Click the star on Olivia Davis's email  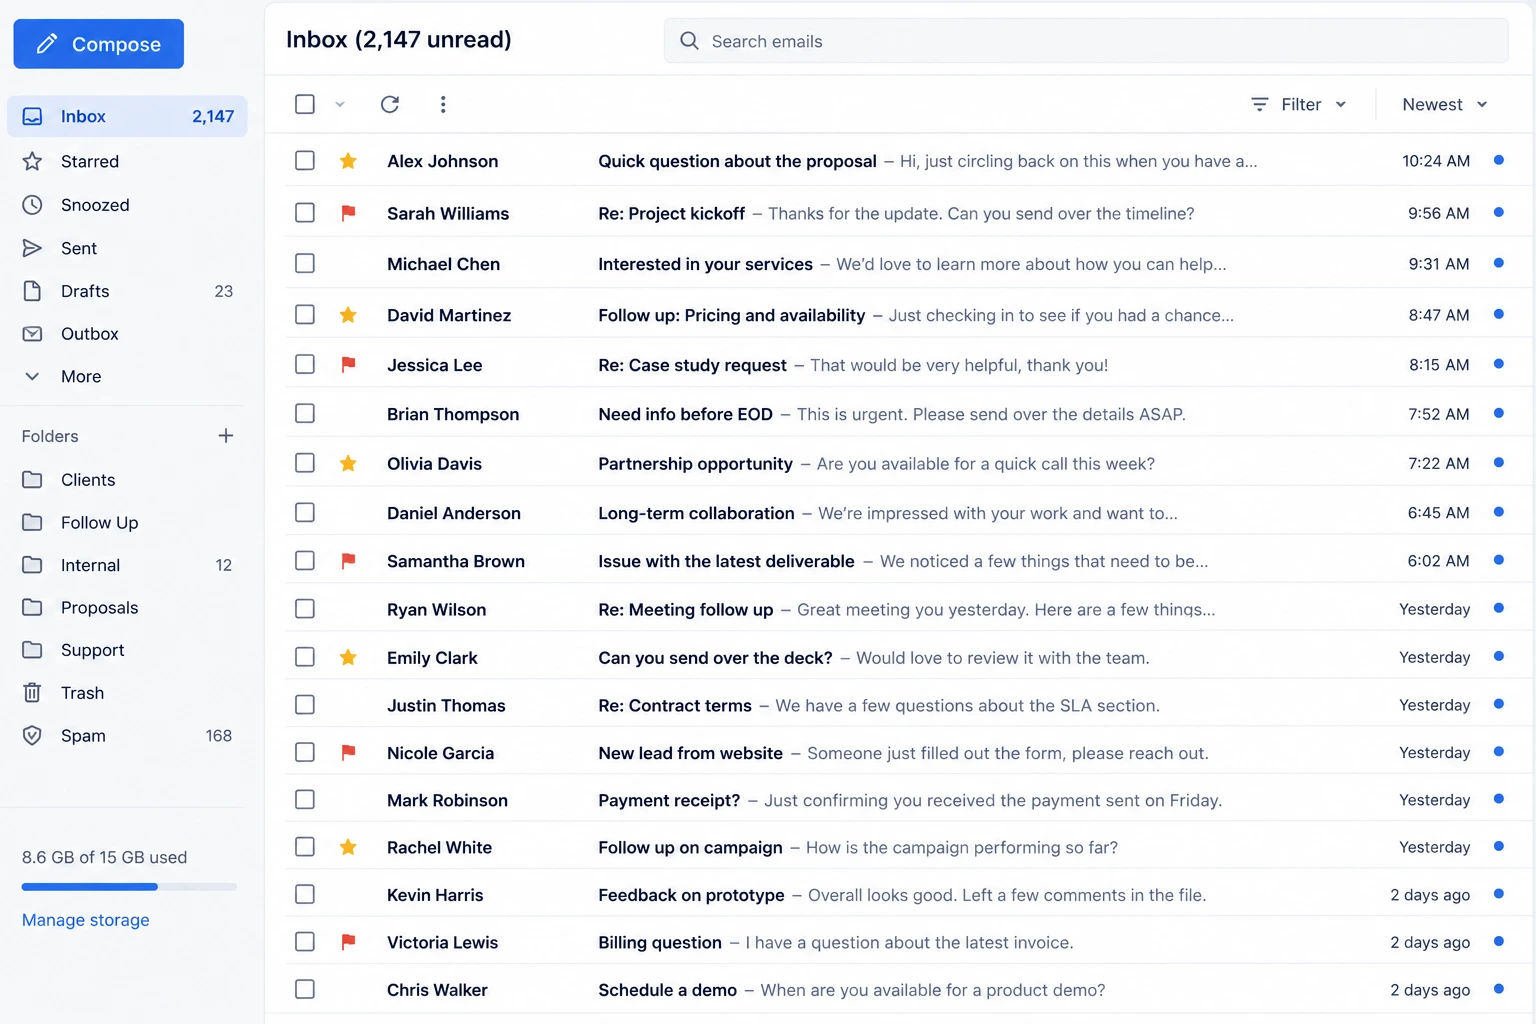[x=348, y=463]
